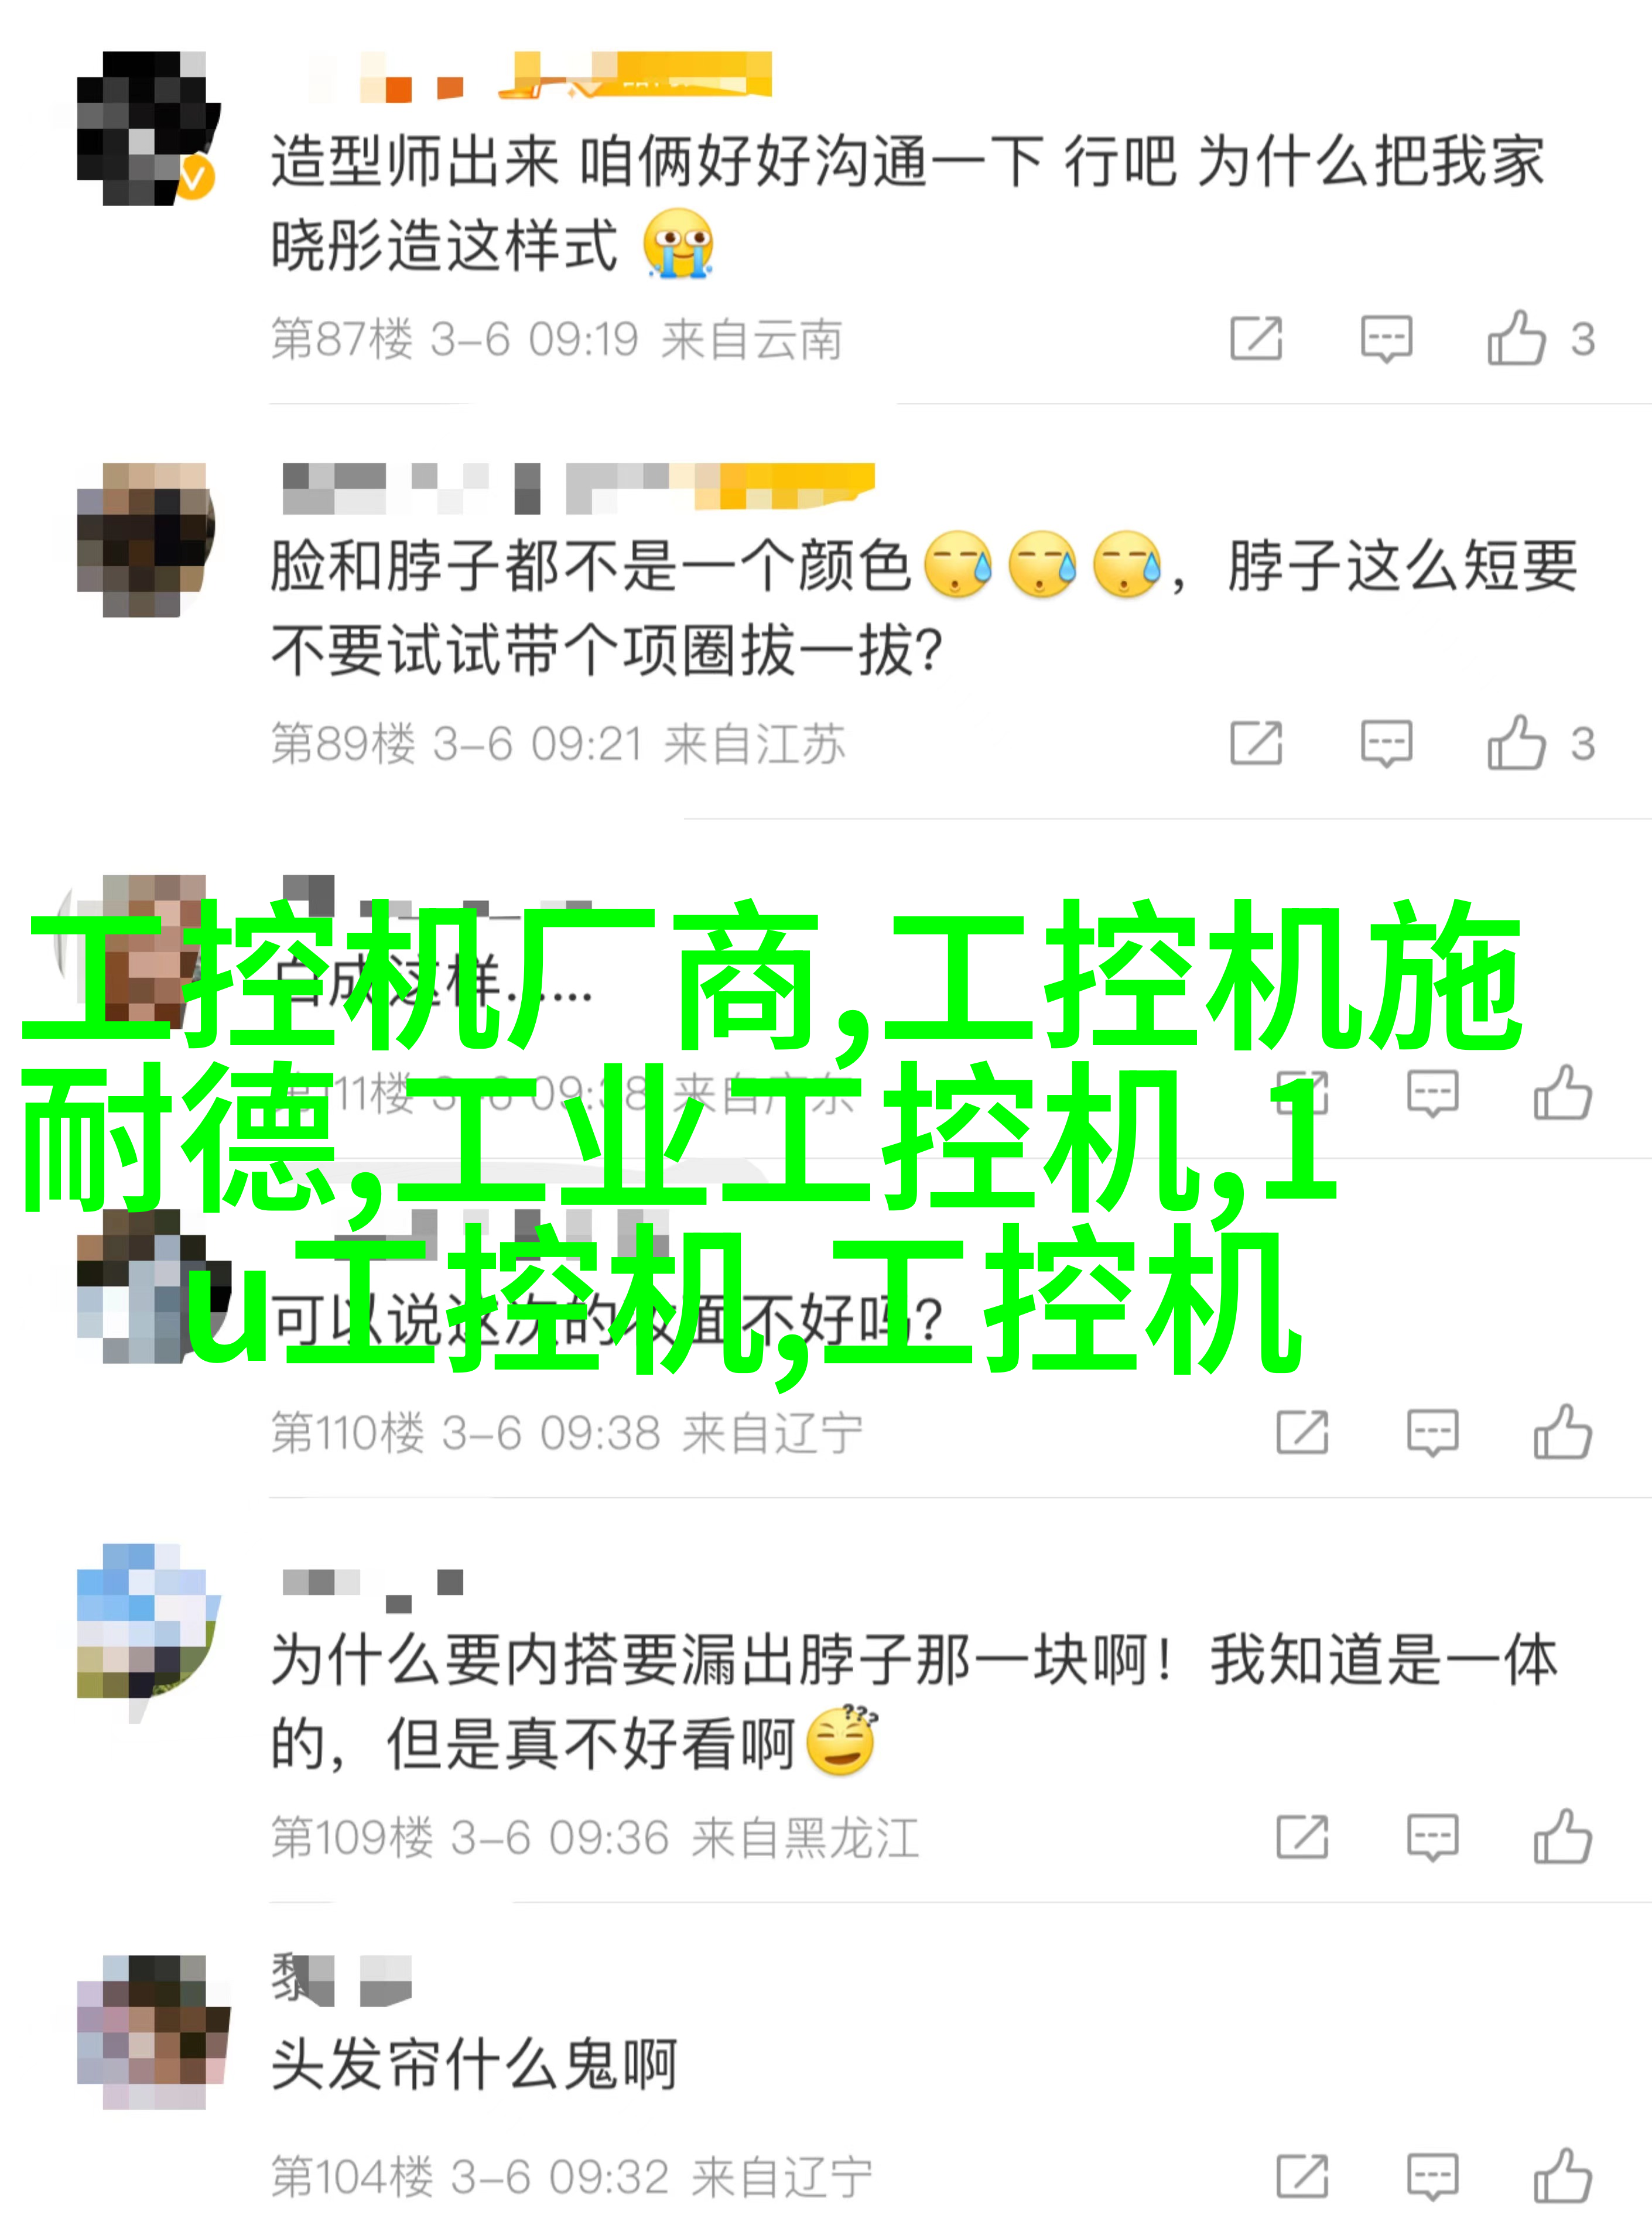1652x2235 pixels.
Task: Like the floor 109 comment from 黑龙江
Action: [x=1563, y=1837]
